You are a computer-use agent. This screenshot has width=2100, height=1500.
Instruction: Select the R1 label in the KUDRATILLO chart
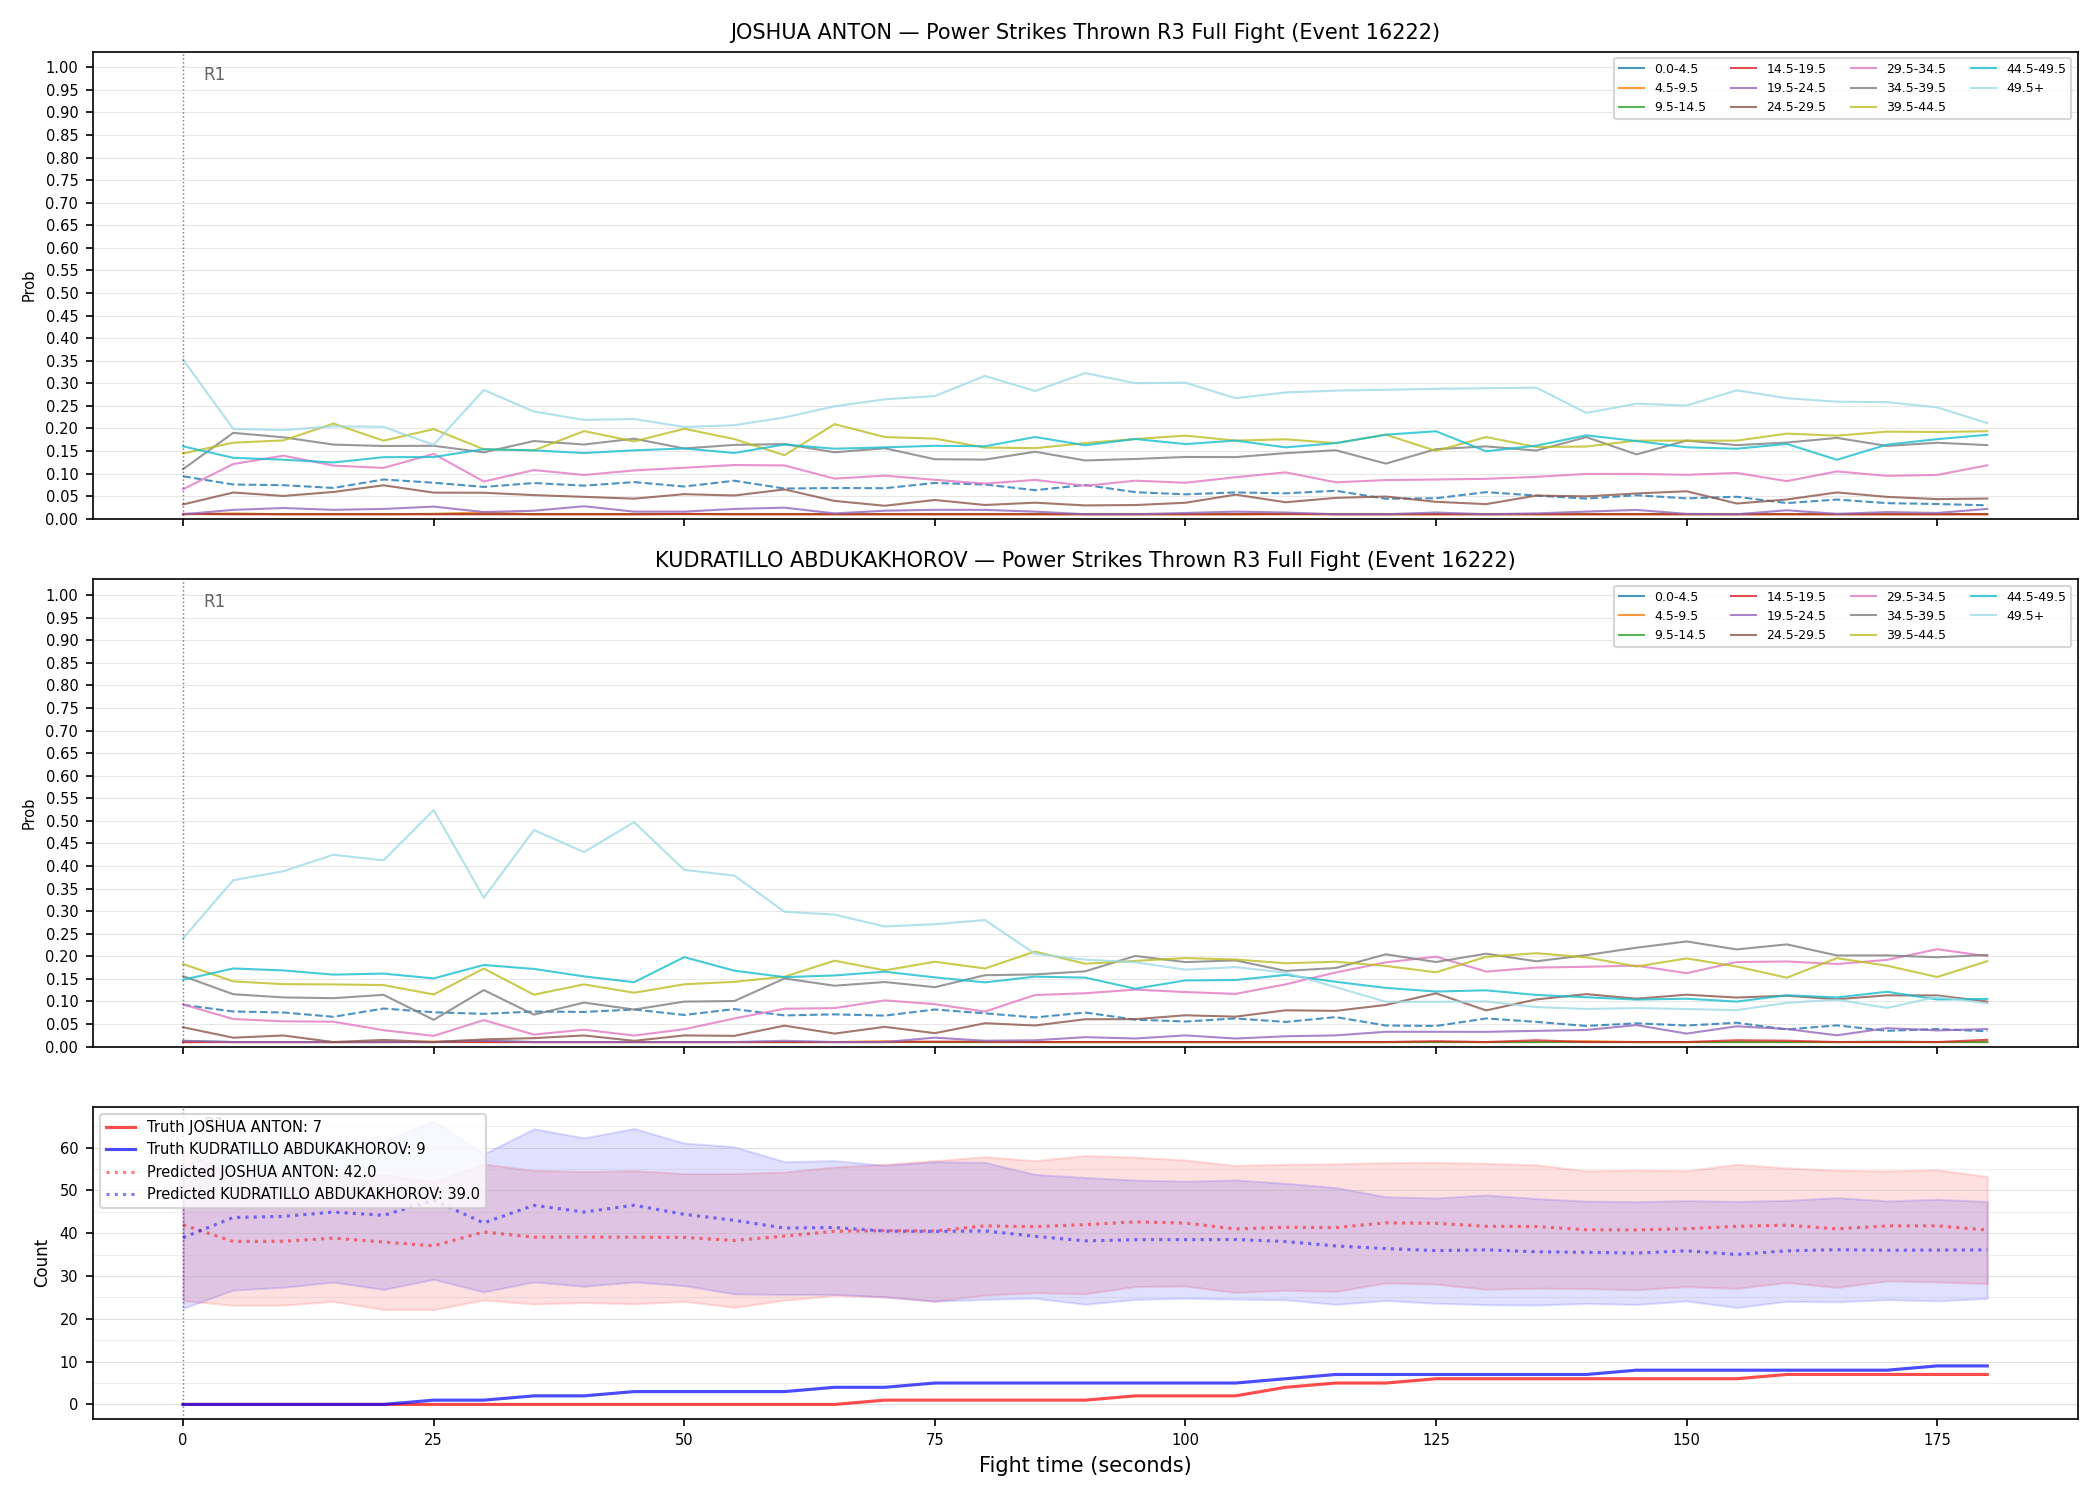(214, 601)
